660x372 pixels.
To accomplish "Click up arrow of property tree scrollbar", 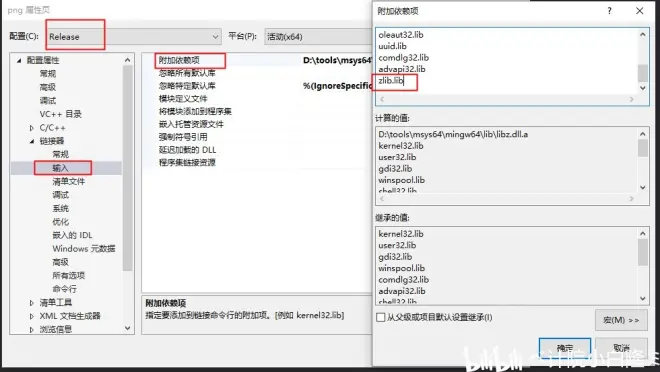I will pos(128,61).
